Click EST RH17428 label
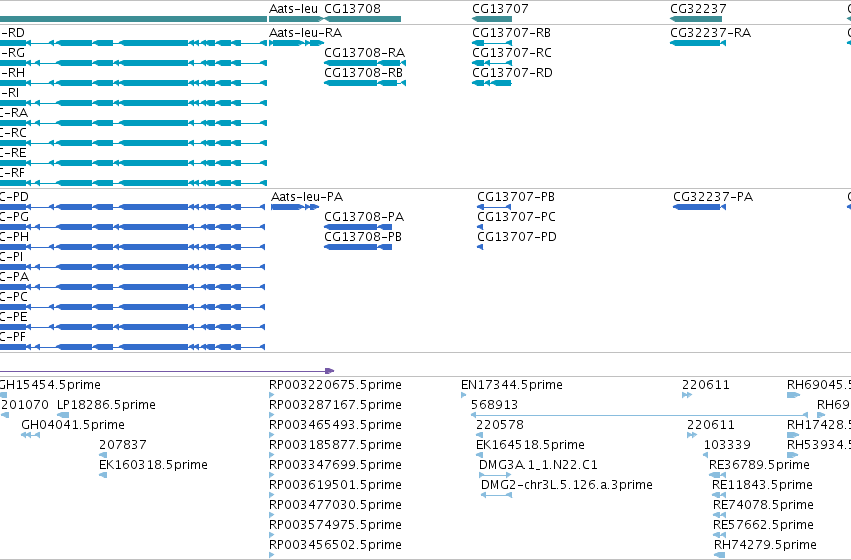The height and width of the screenshot is (560, 851). (818, 424)
